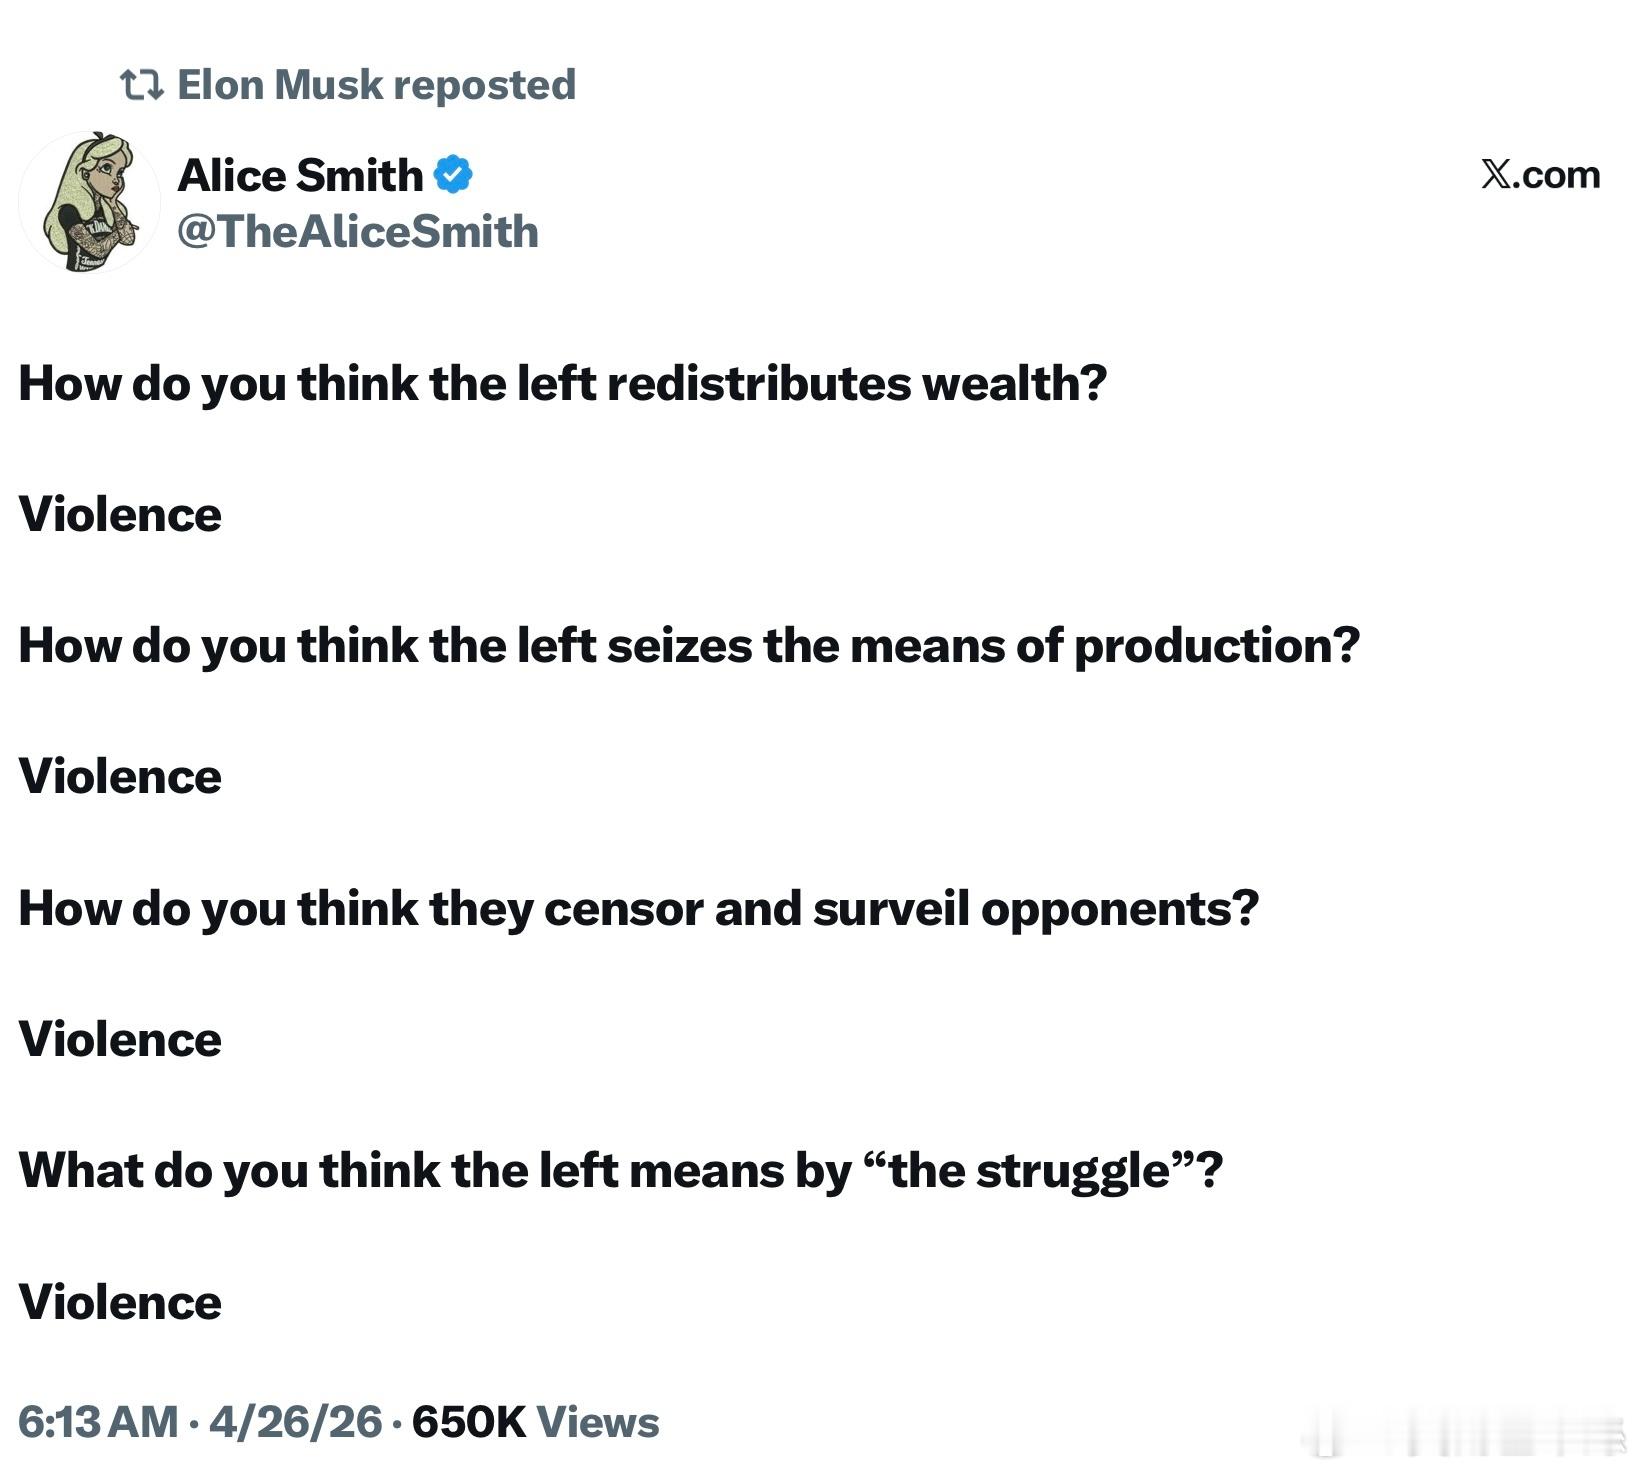Screen dimensions: 1640x1474
Task: Open Alice Smith's profile picture
Action: pyautogui.click(x=89, y=203)
